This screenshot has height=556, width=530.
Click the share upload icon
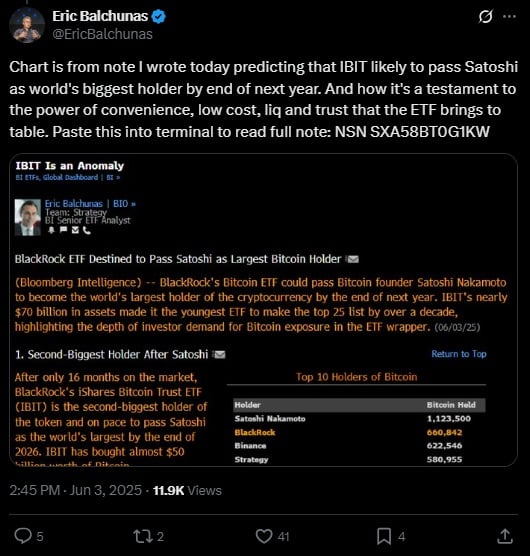(505, 536)
